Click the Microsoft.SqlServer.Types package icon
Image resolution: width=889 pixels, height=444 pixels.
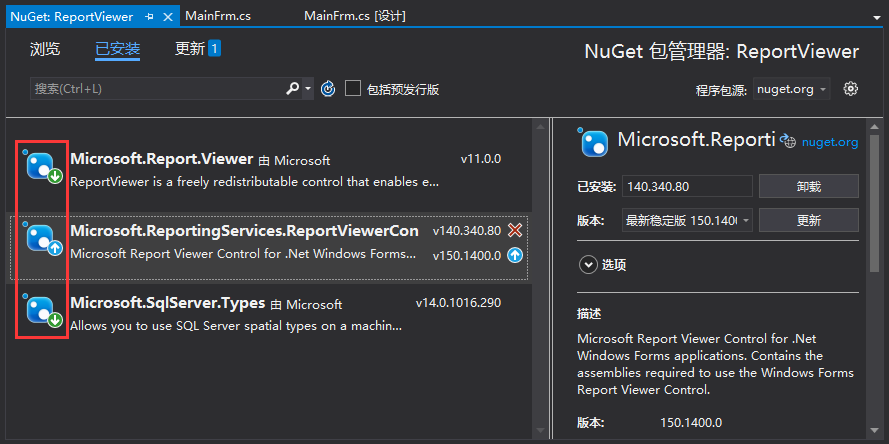pyautogui.click(x=43, y=311)
